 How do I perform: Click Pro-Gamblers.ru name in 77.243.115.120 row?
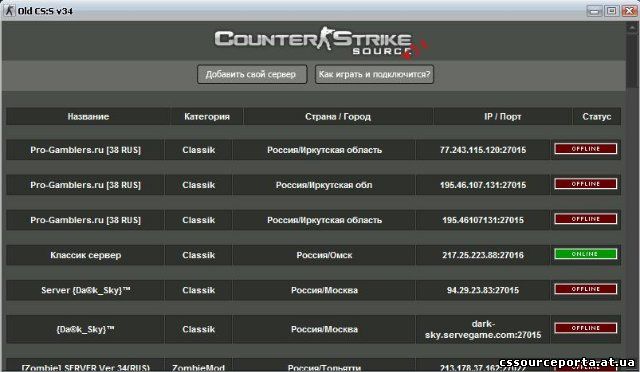coord(86,150)
